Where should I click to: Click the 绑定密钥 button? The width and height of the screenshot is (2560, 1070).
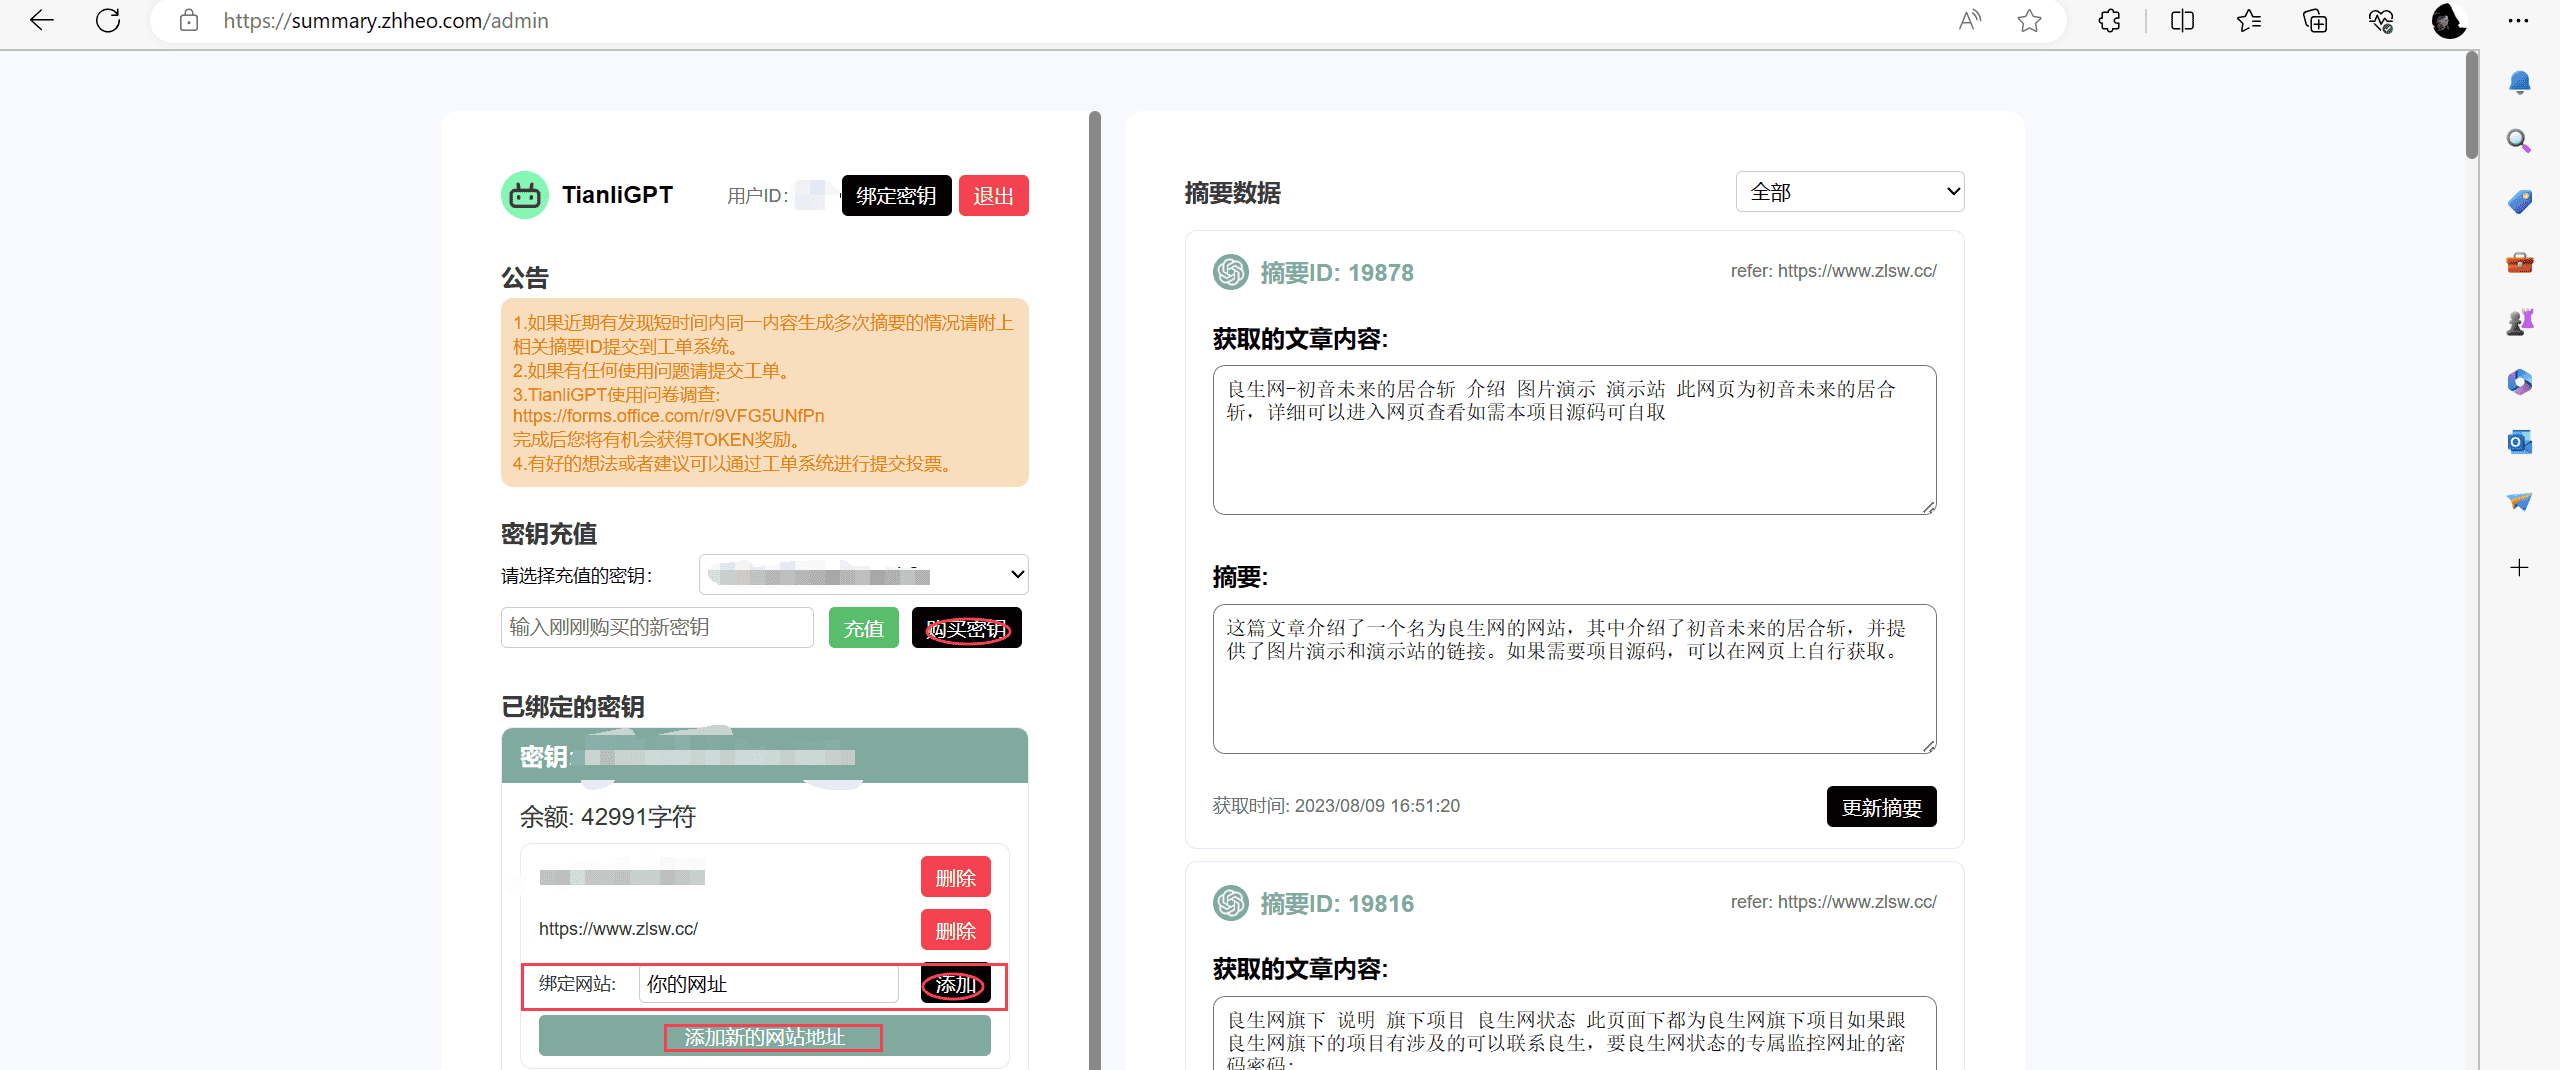coord(896,196)
